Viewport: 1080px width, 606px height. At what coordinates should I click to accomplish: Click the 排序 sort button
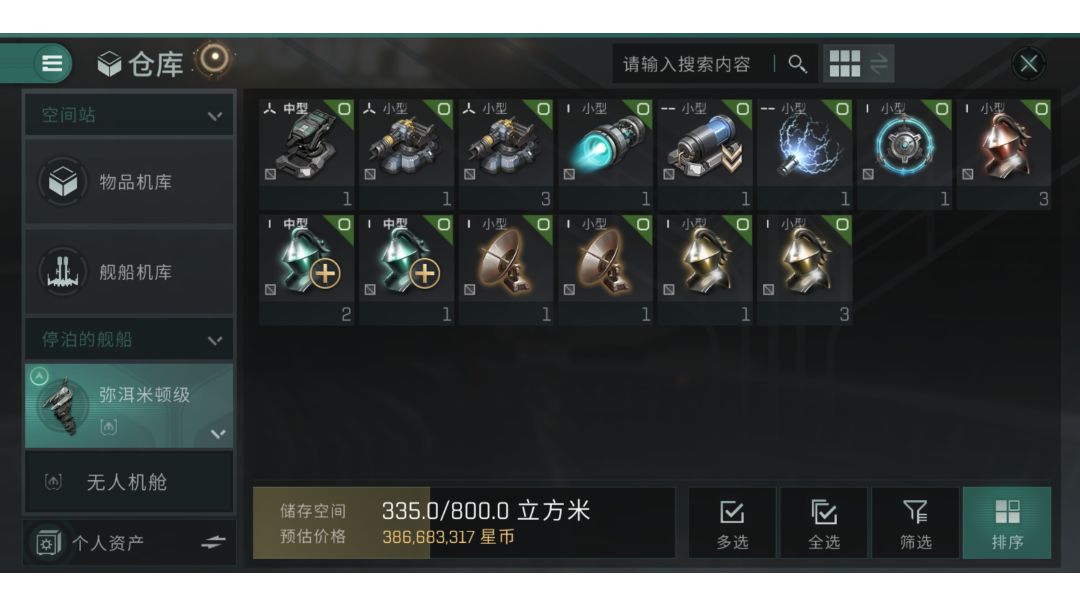tap(1007, 523)
